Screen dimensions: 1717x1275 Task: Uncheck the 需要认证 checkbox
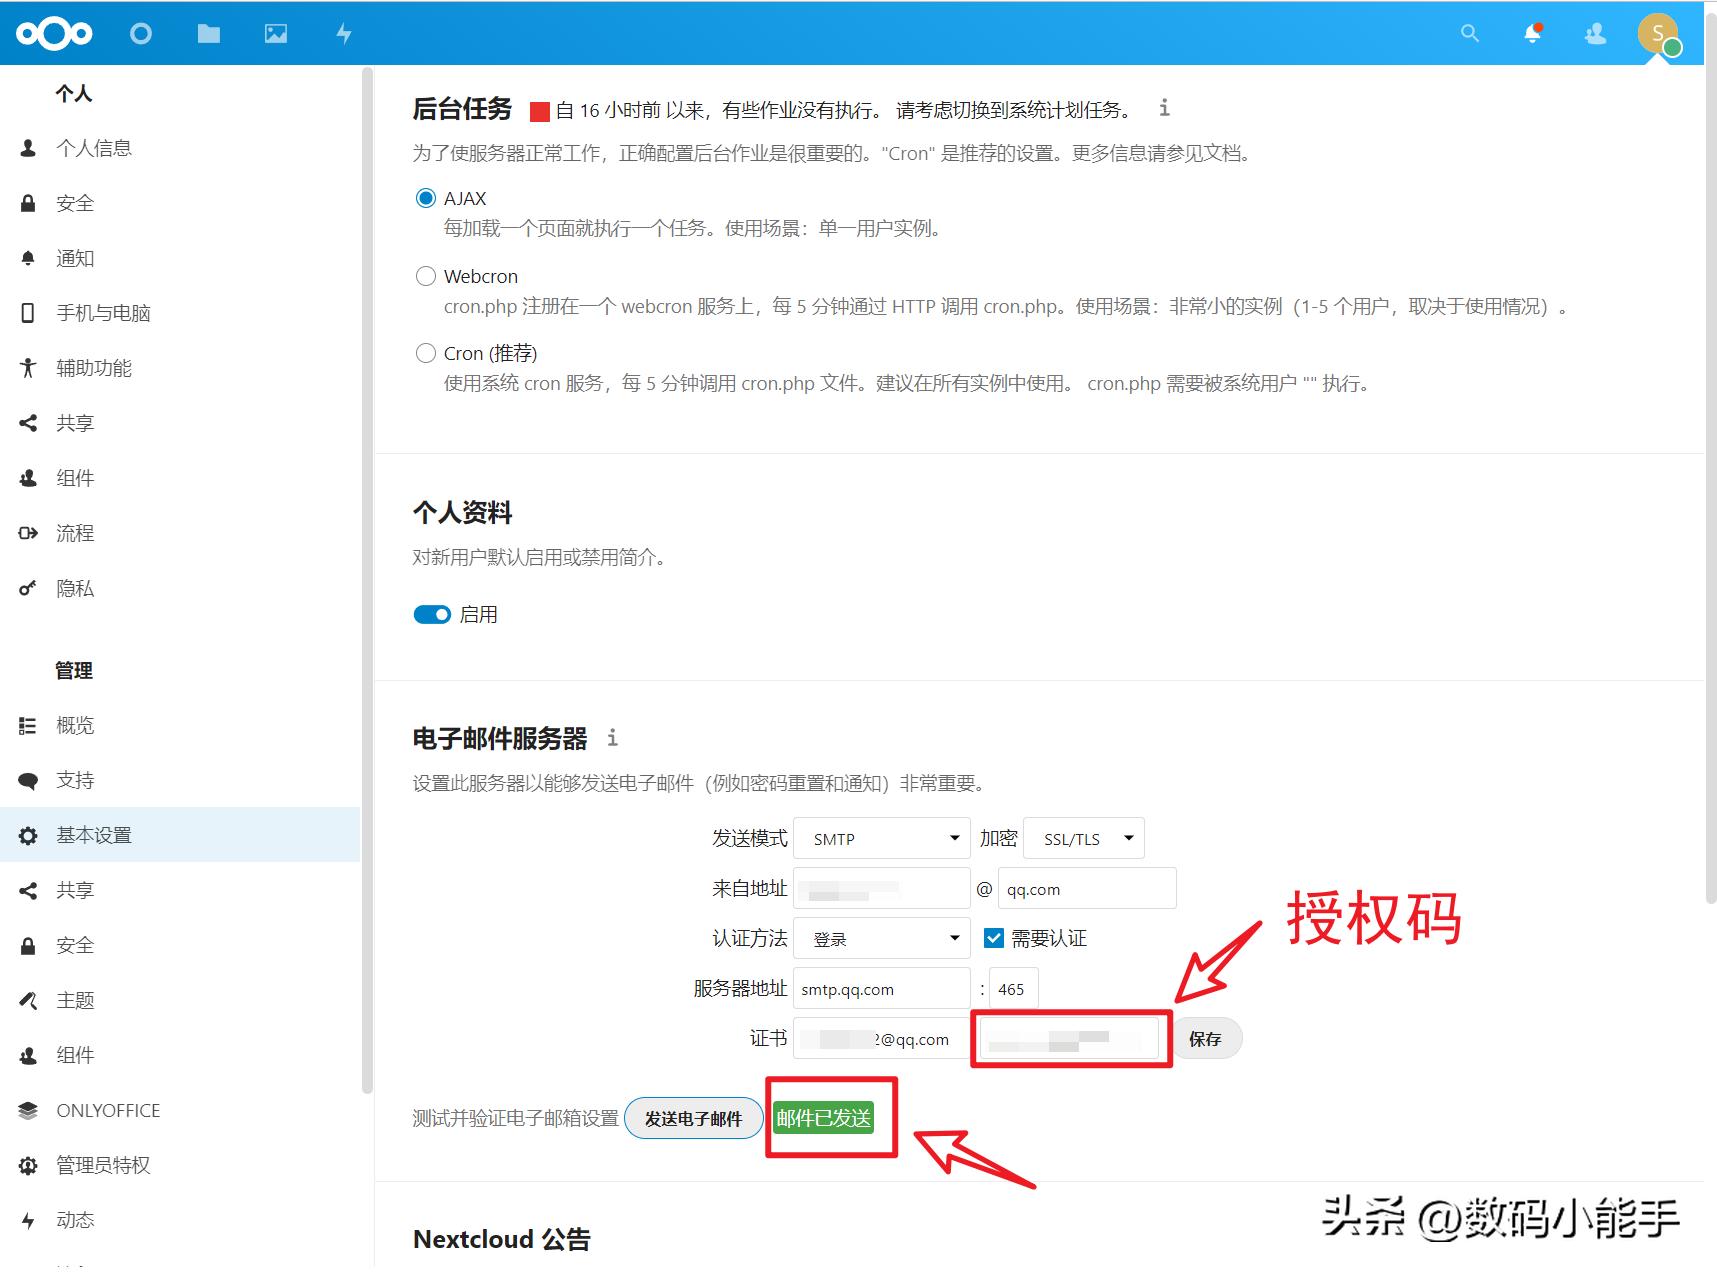pyautogui.click(x=994, y=938)
